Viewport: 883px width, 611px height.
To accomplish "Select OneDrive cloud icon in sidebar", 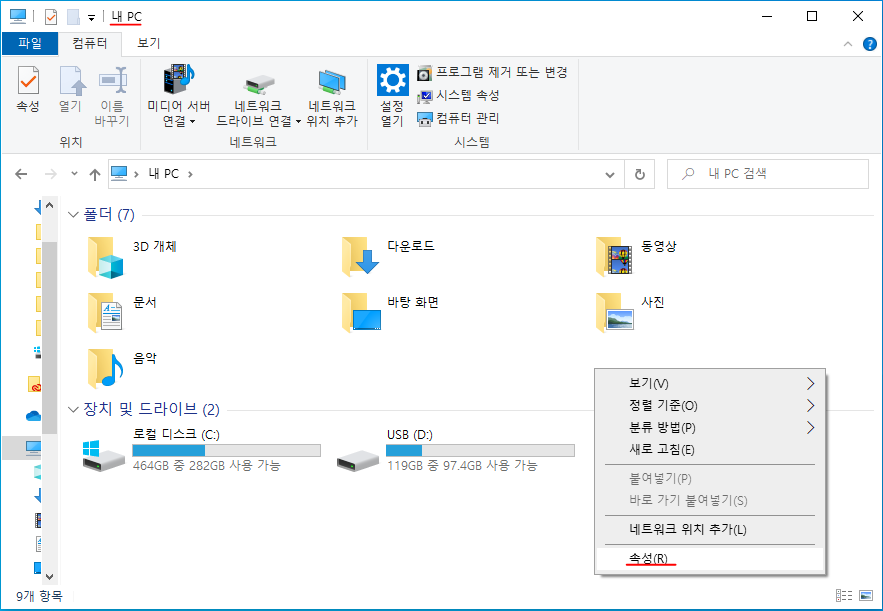I will coord(34,416).
